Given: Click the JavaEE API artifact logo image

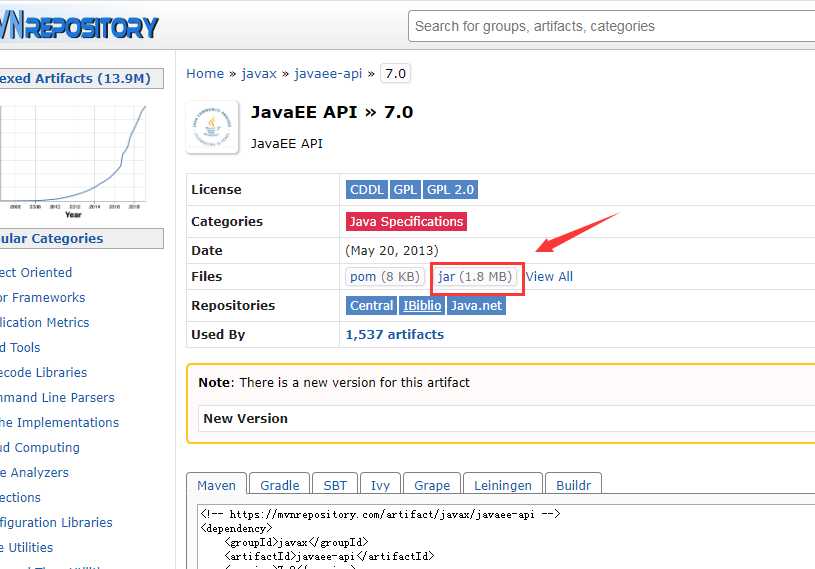Looking at the screenshot, I should tap(212, 127).
